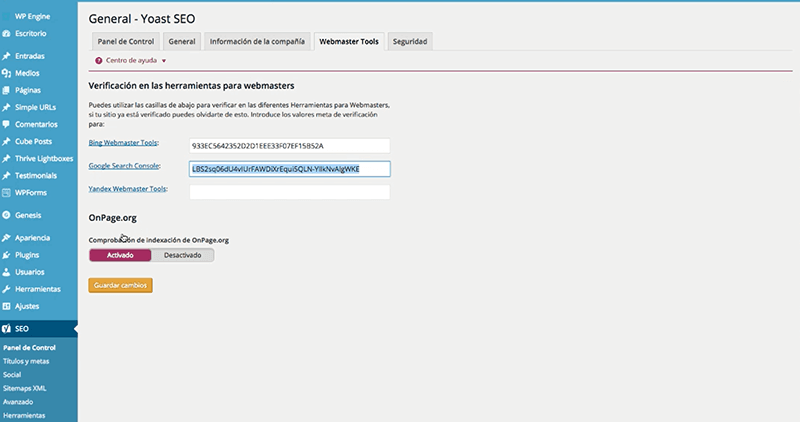Expand the Centro de ayuda arrow
This screenshot has width=800, height=422.
point(164,61)
